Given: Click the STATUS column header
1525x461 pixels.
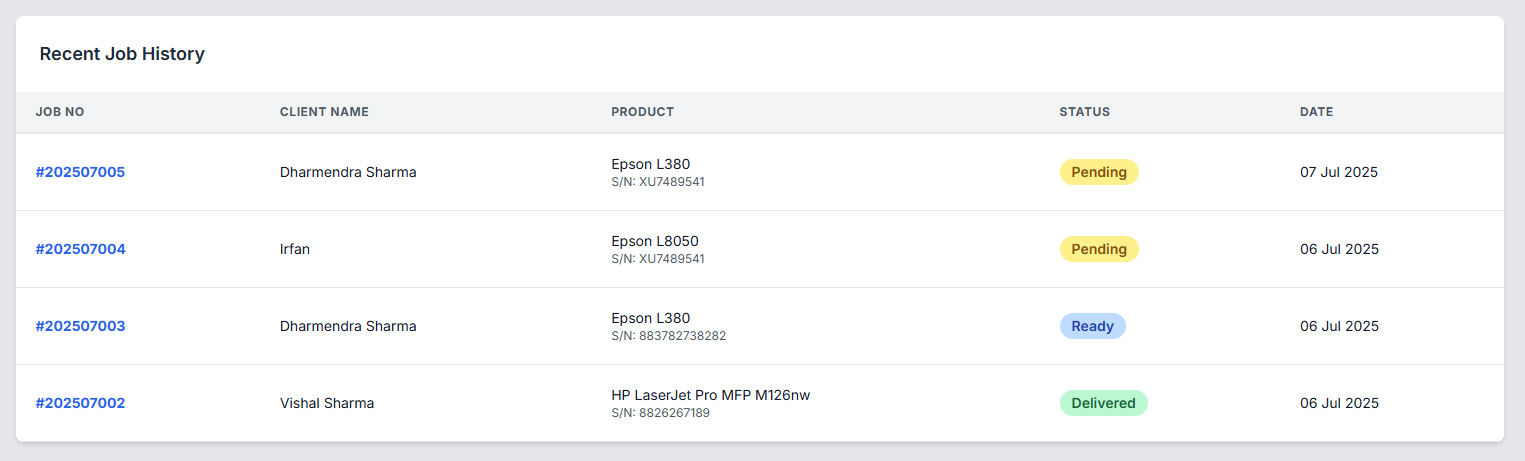Looking at the screenshot, I should (1084, 112).
